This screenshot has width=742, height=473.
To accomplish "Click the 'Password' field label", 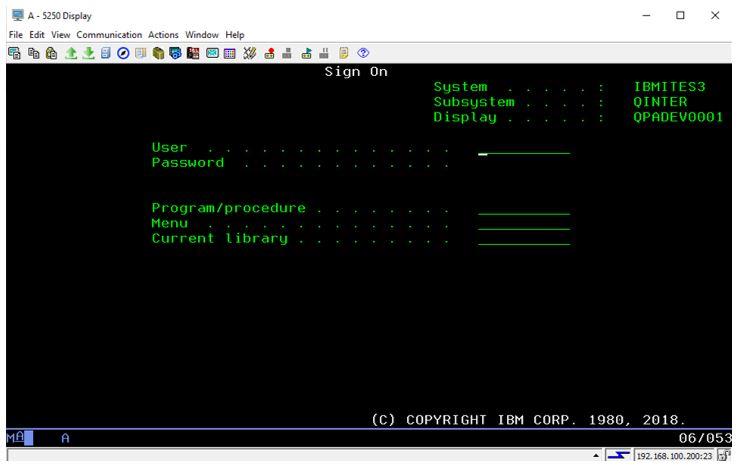I will (188, 163).
